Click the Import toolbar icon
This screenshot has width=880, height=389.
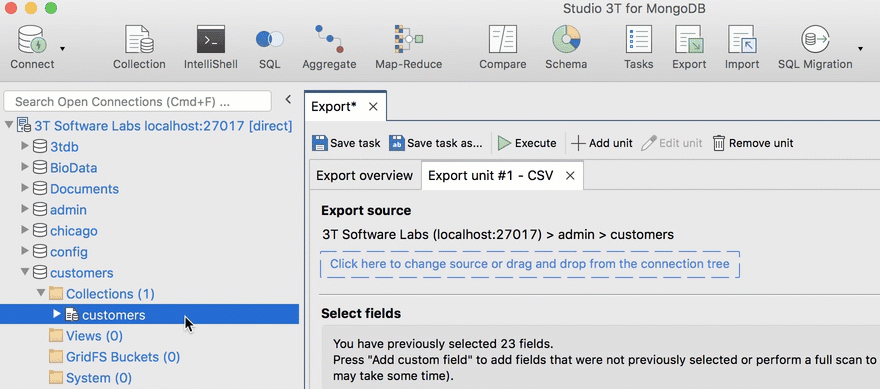tap(742, 48)
